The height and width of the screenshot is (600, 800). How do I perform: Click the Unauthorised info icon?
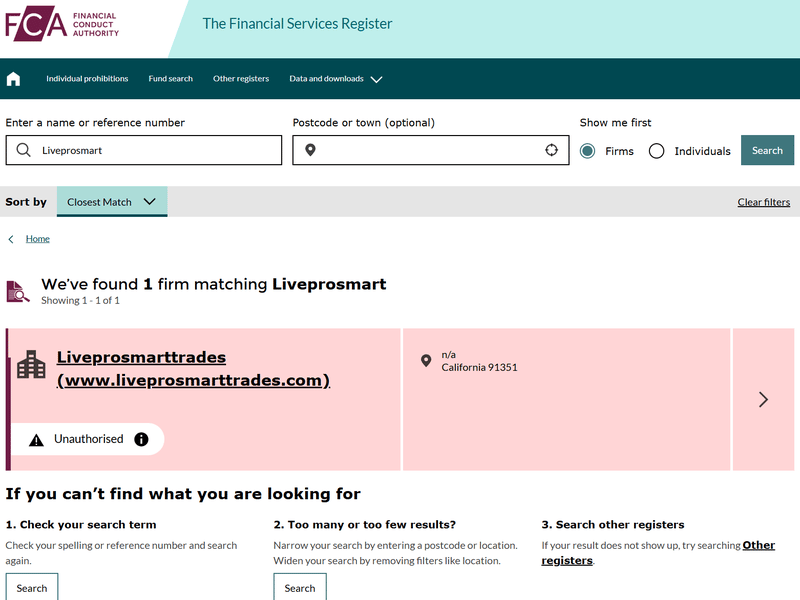click(141, 439)
